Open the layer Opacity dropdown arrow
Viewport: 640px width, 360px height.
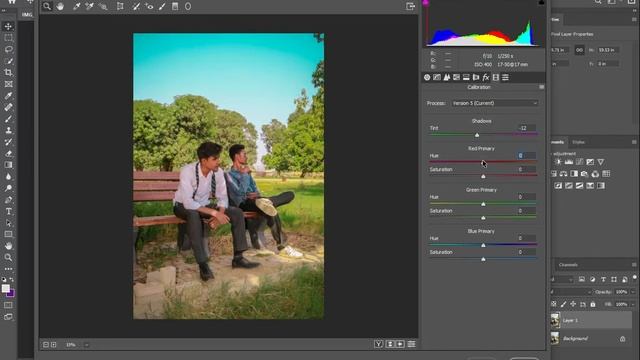click(x=633, y=292)
